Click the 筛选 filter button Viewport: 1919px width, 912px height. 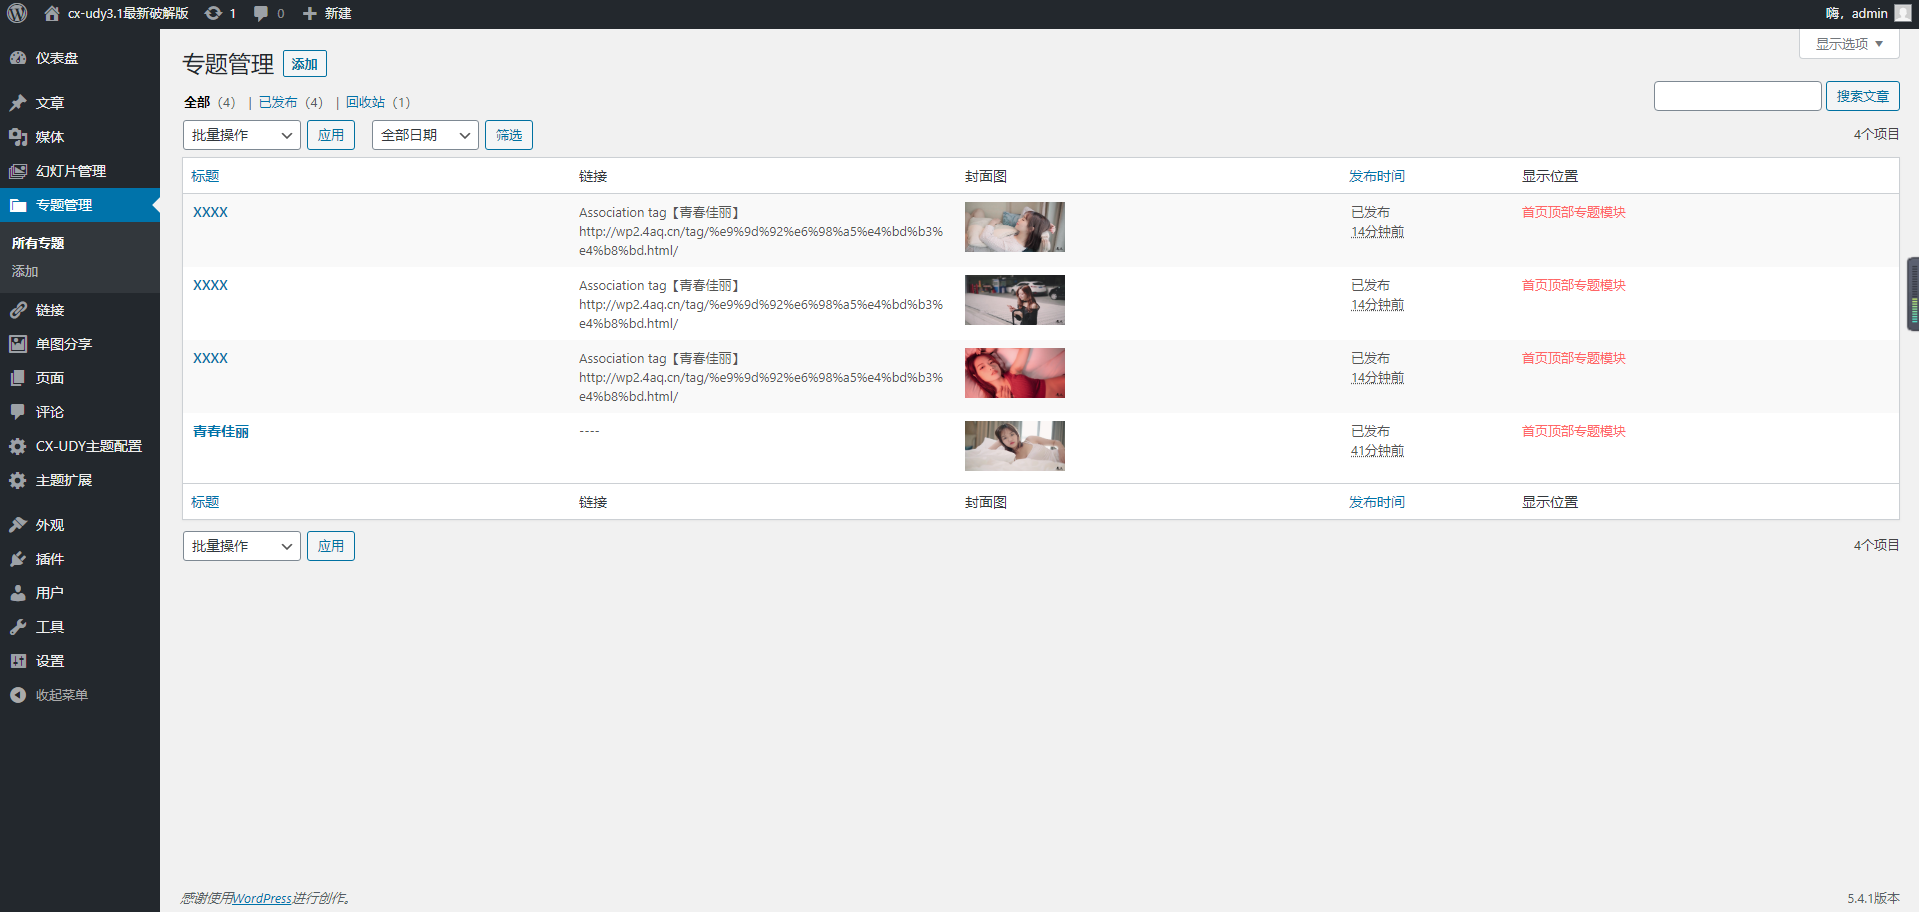[x=509, y=135]
